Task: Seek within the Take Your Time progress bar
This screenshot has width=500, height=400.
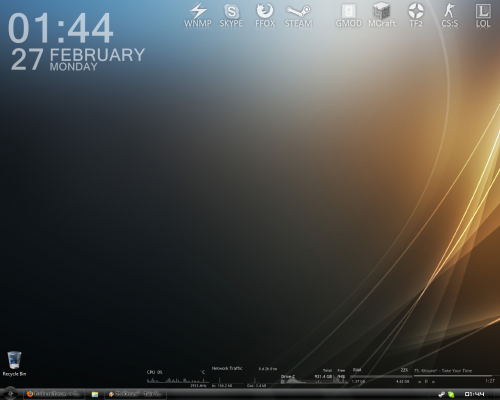Action: coord(453,376)
